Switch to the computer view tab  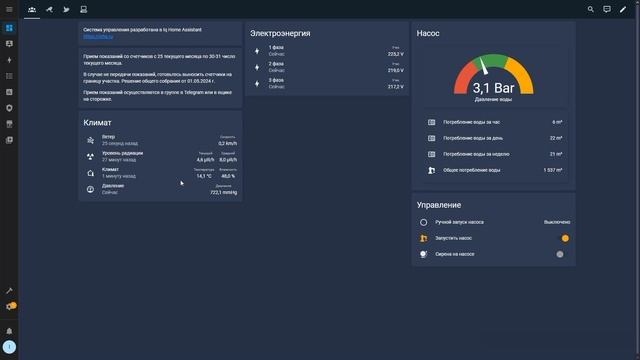(83, 9)
